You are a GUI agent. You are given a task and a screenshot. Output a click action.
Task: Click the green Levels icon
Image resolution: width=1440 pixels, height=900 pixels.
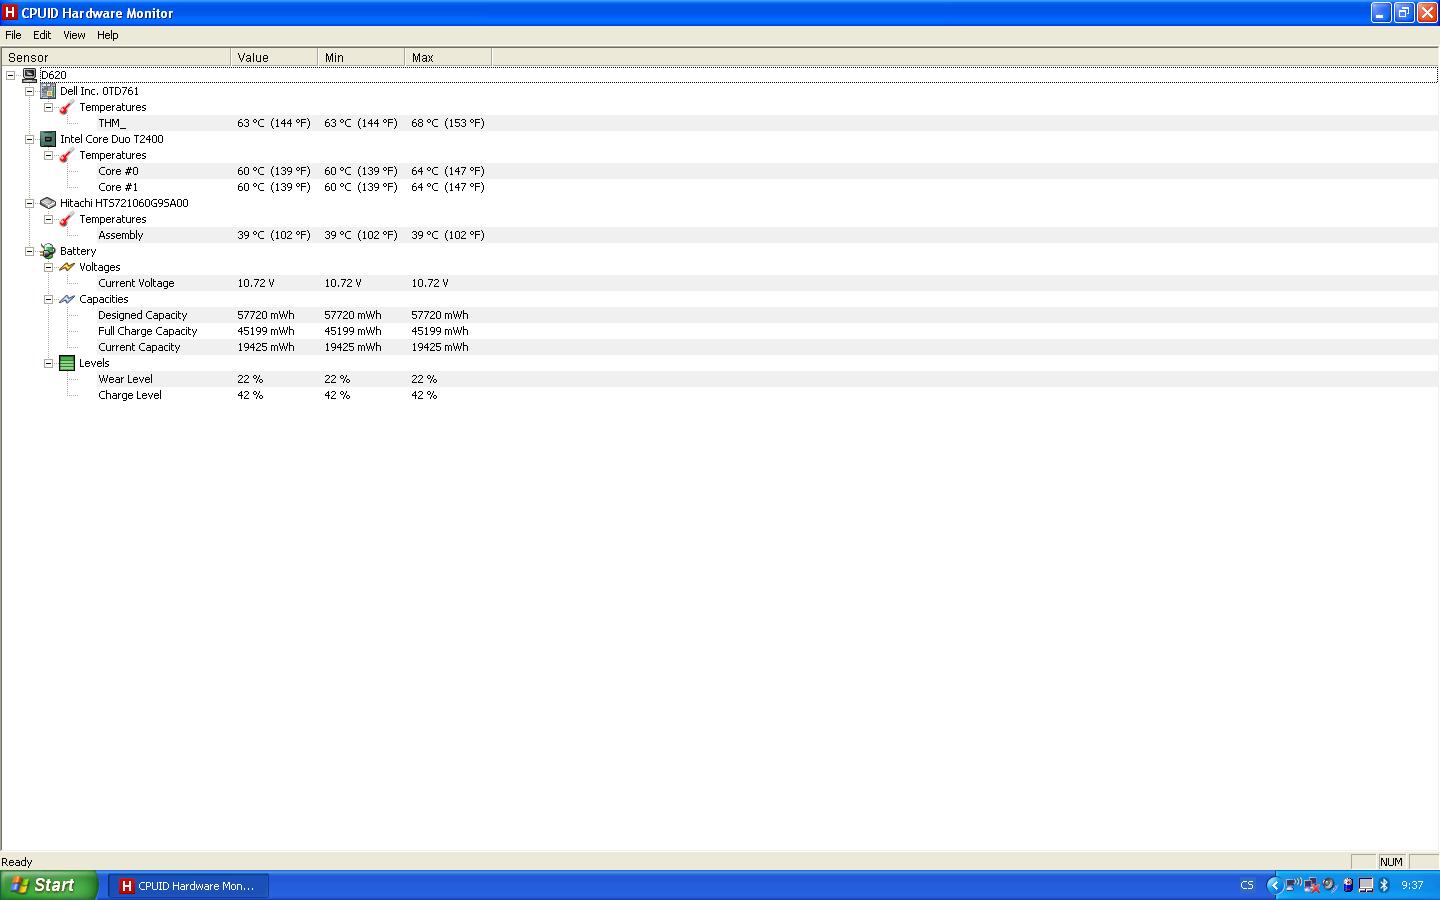pyautogui.click(x=67, y=363)
